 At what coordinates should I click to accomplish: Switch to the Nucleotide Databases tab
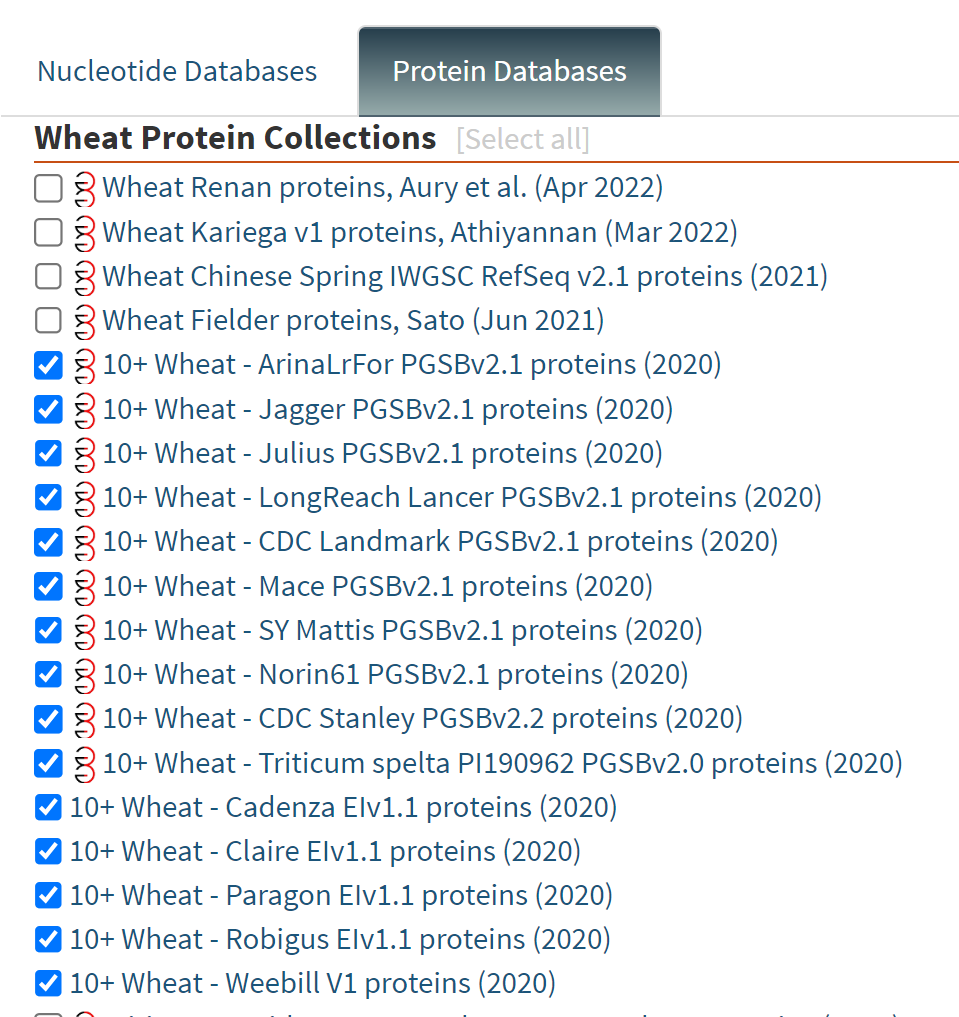pyautogui.click(x=177, y=72)
